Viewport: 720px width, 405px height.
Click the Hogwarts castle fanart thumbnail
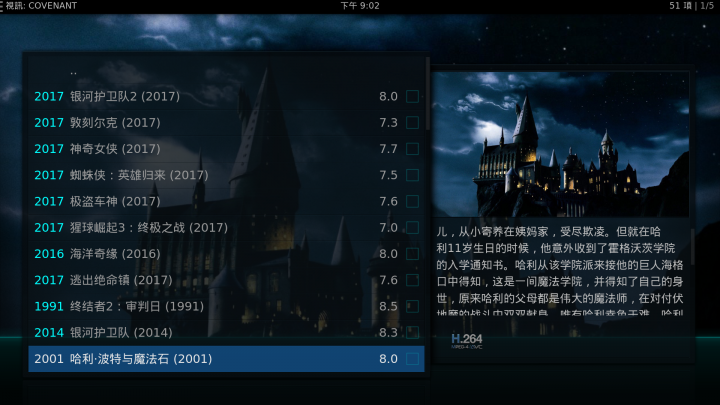[560, 144]
